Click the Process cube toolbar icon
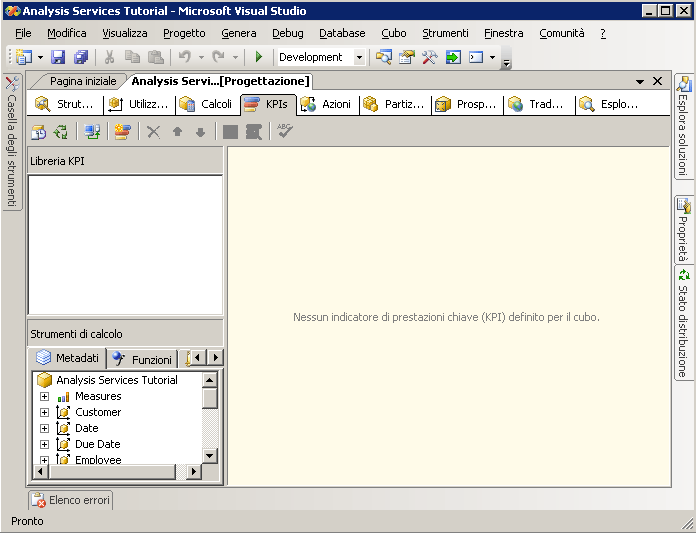 pos(39,131)
